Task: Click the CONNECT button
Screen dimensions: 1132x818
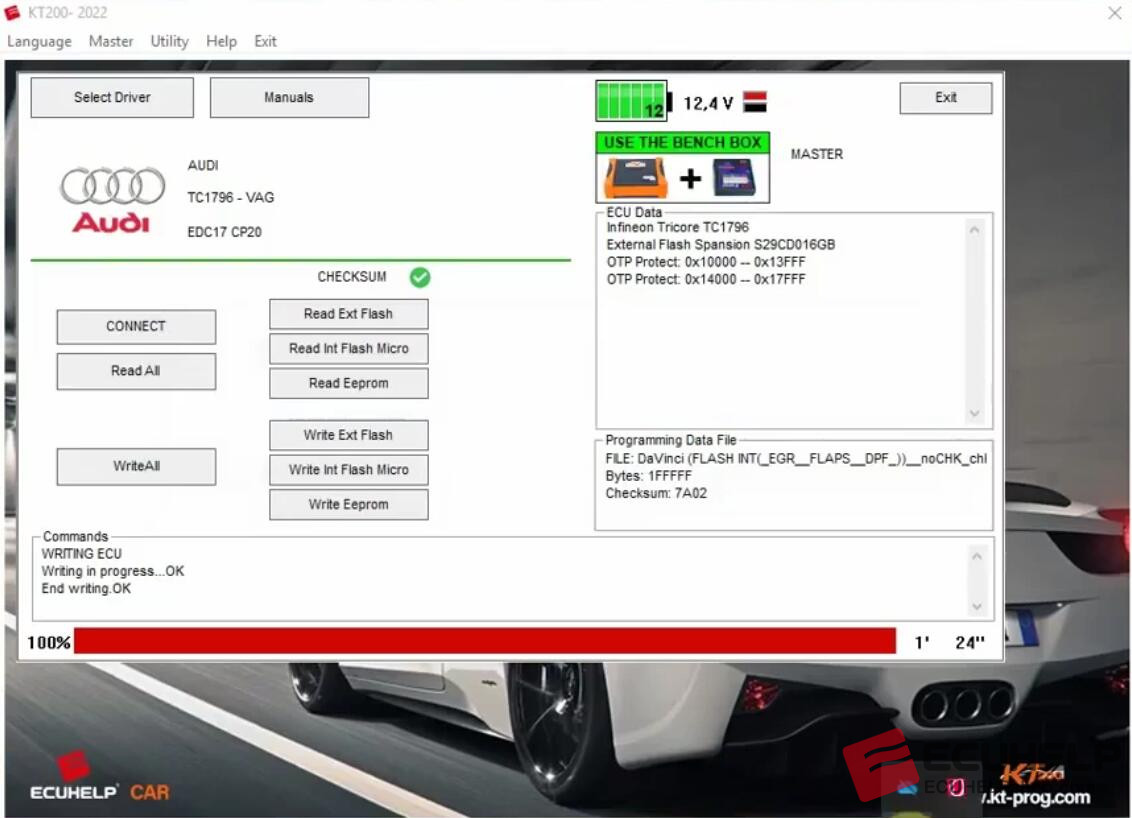Action: [x=136, y=326]
